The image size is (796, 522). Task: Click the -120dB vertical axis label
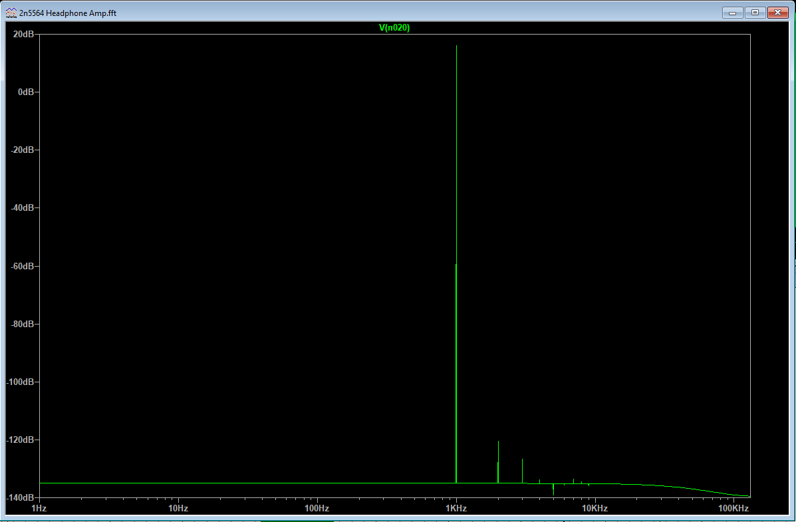tap(20, 440)
